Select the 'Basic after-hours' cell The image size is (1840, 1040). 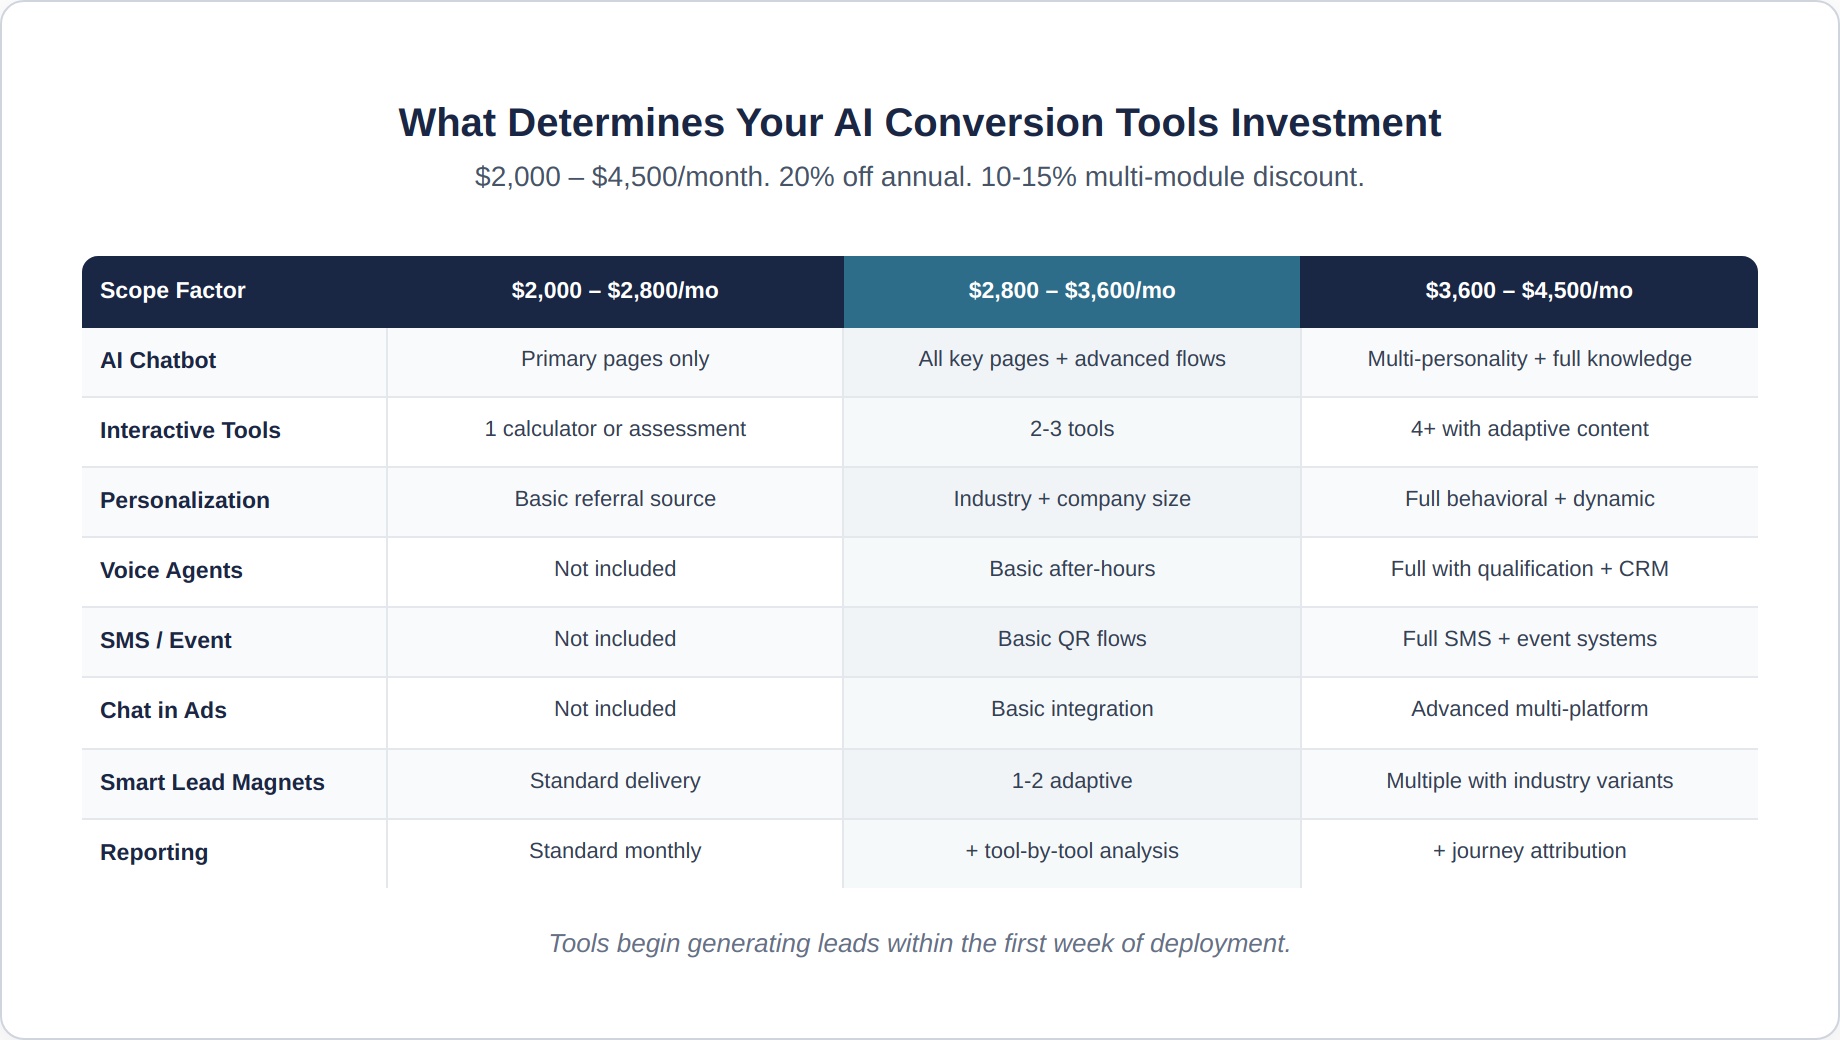point(1071,569)
